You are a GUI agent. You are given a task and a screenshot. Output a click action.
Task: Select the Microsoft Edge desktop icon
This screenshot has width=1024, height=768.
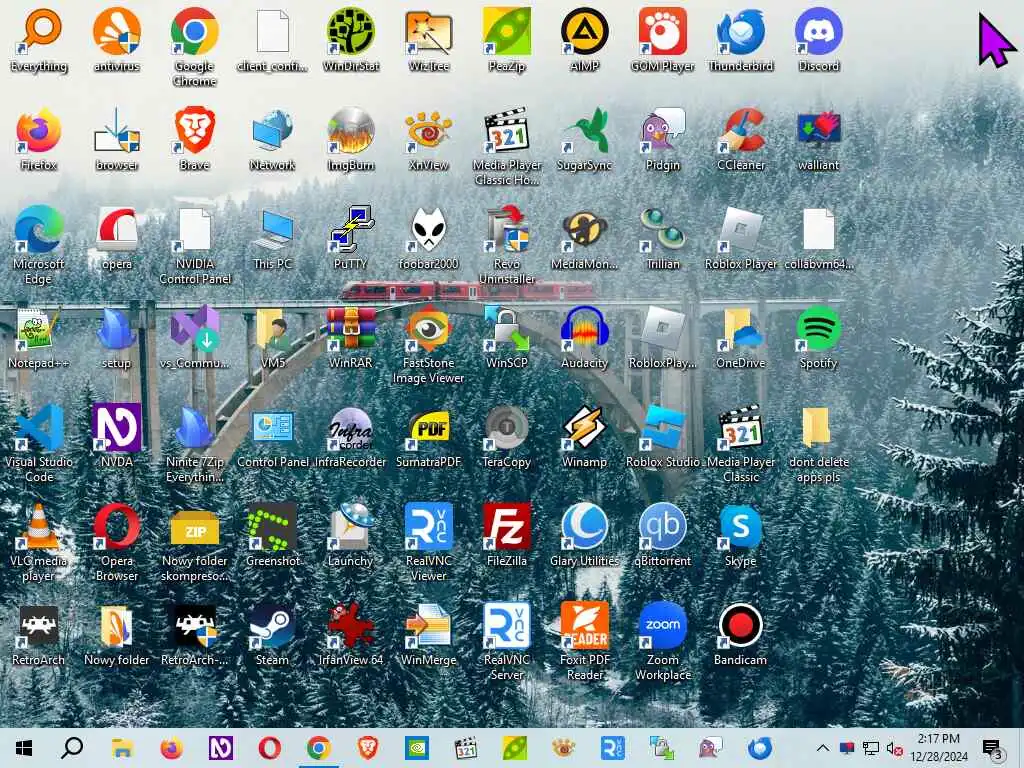click(39, 245)
